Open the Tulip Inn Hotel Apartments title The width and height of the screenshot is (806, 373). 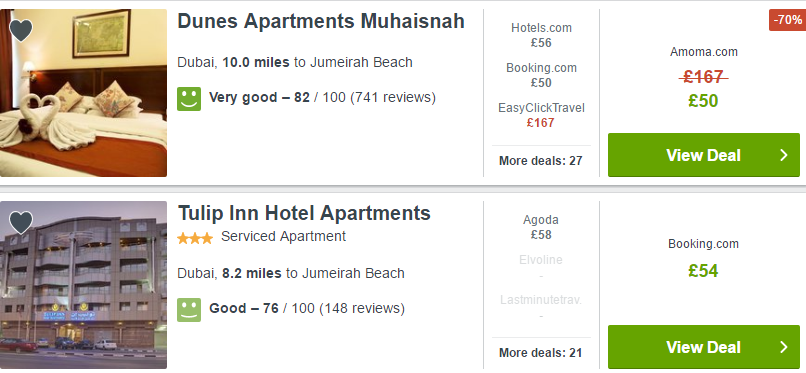click(x=304, y=213)
